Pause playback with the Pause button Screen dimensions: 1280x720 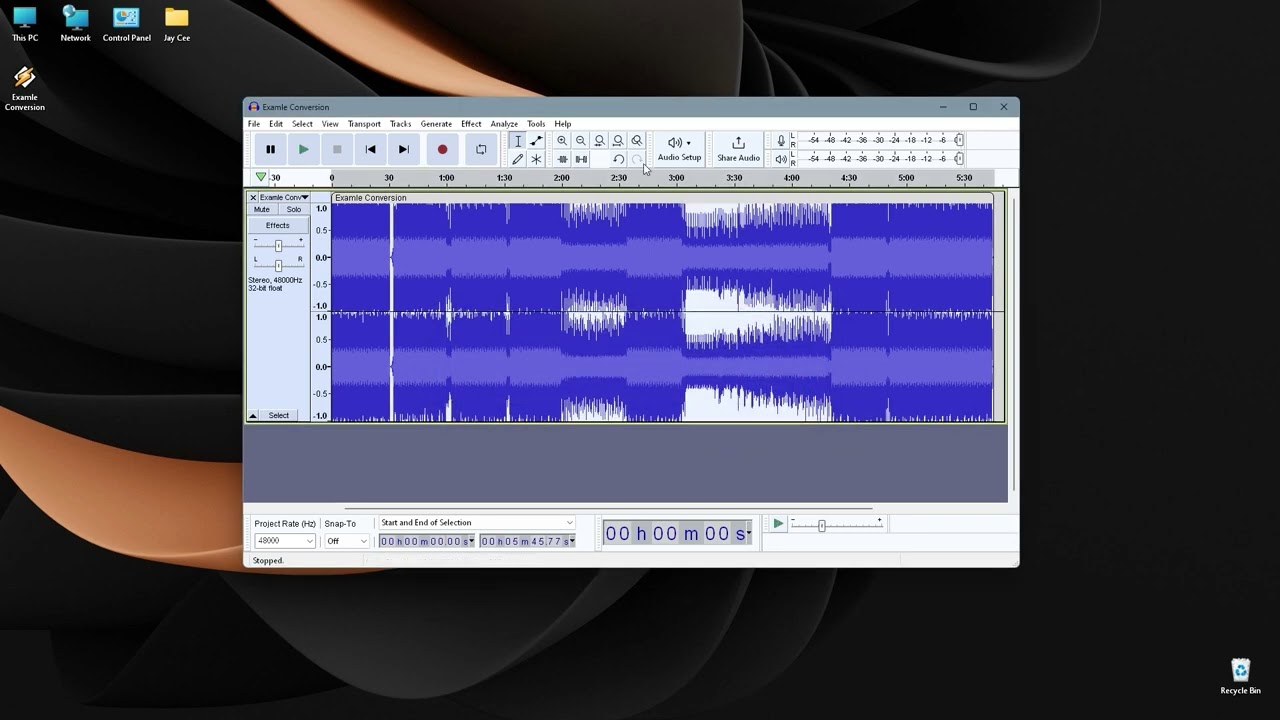pos(270,149)
